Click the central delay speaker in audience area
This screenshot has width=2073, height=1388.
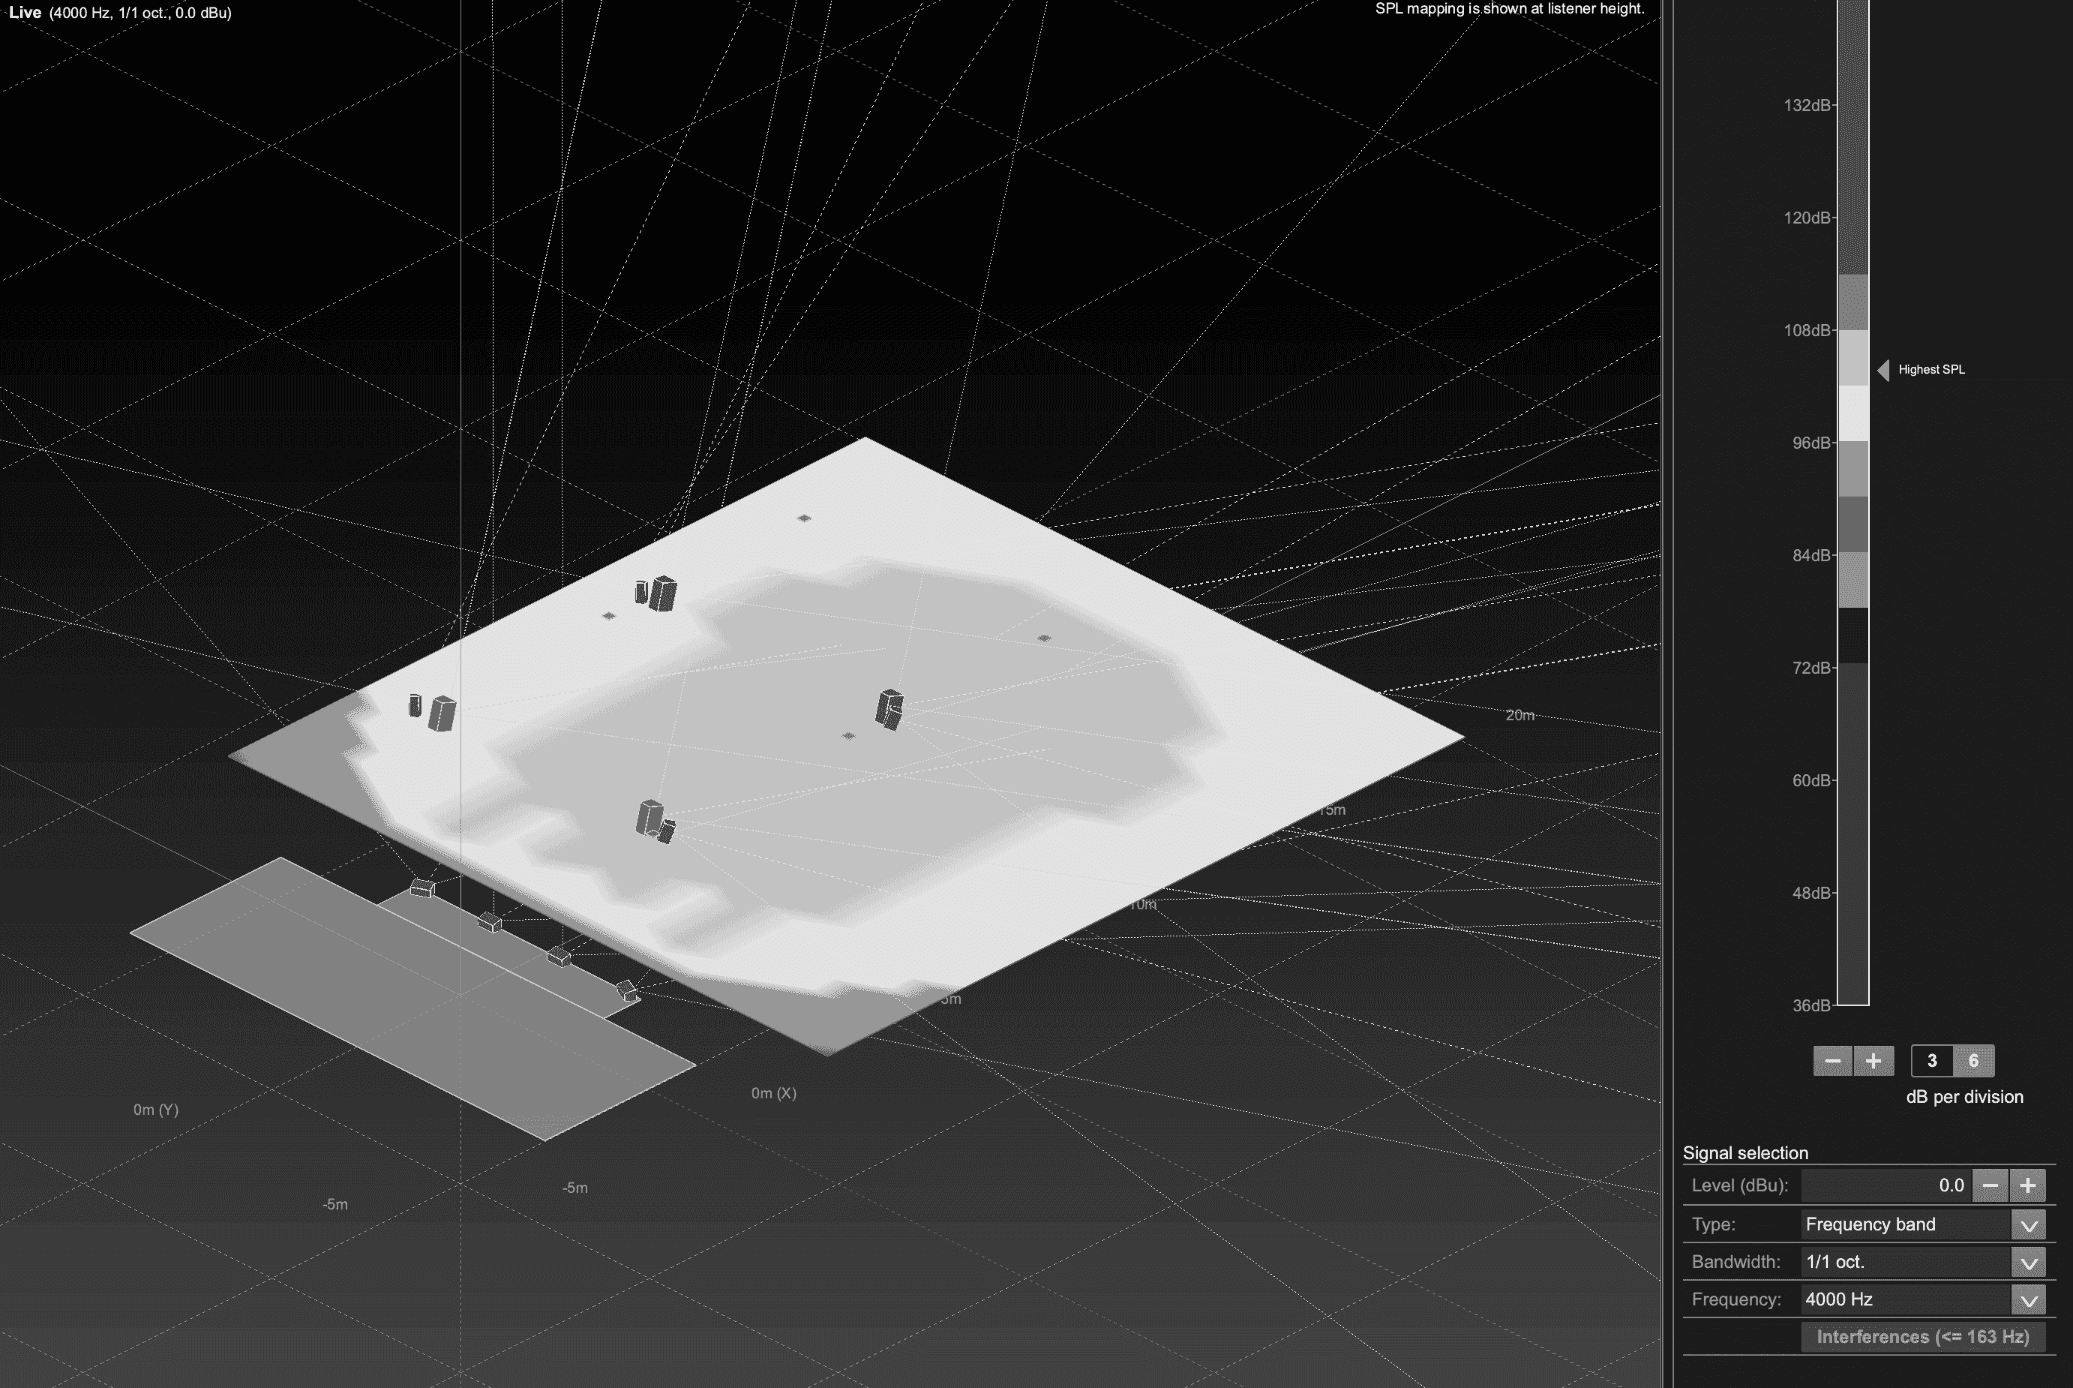[889, 709]
